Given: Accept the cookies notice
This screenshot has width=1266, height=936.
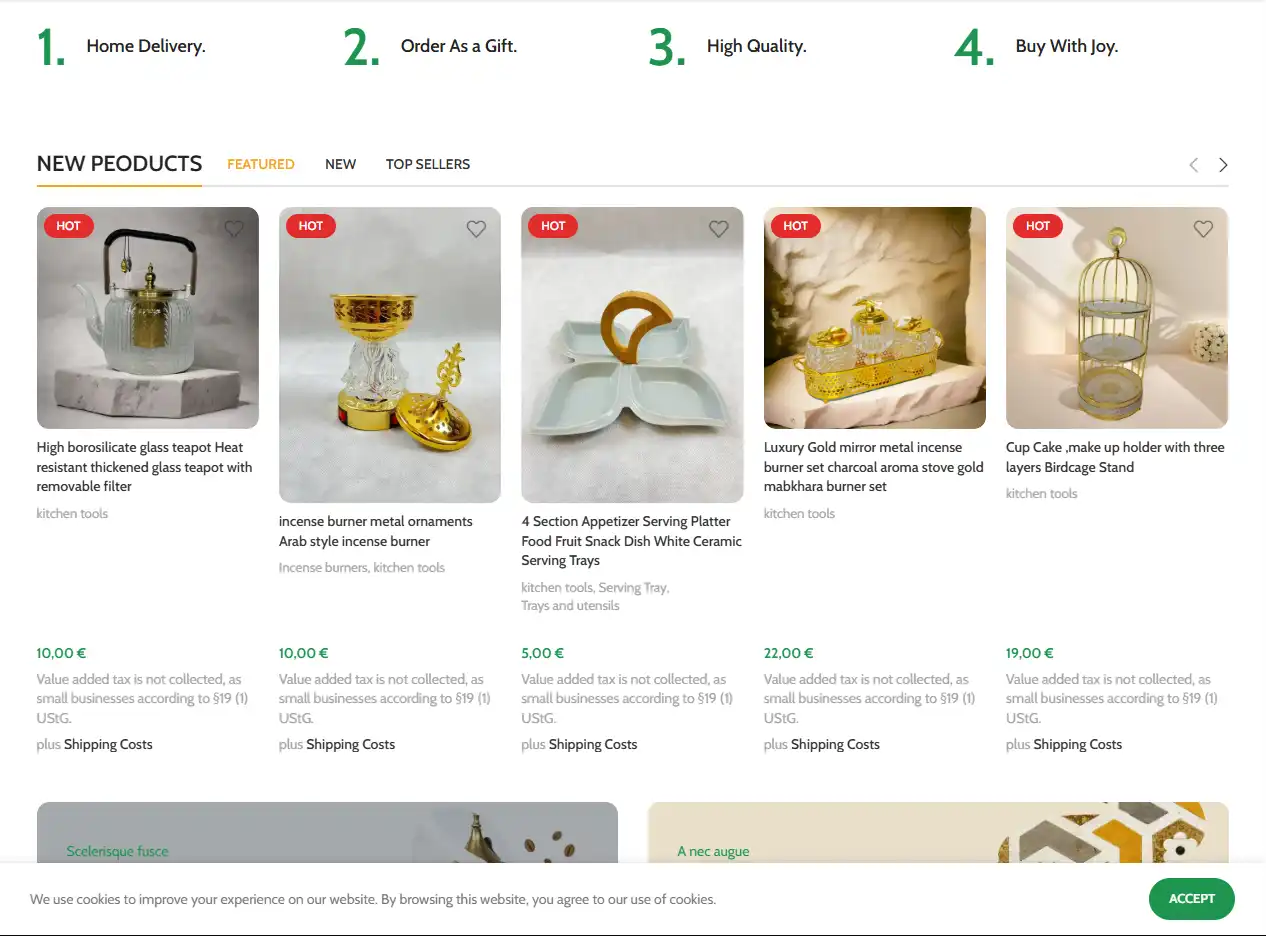Looking at the screenshot, I should pyautogui.click(x=1191, y=898).
